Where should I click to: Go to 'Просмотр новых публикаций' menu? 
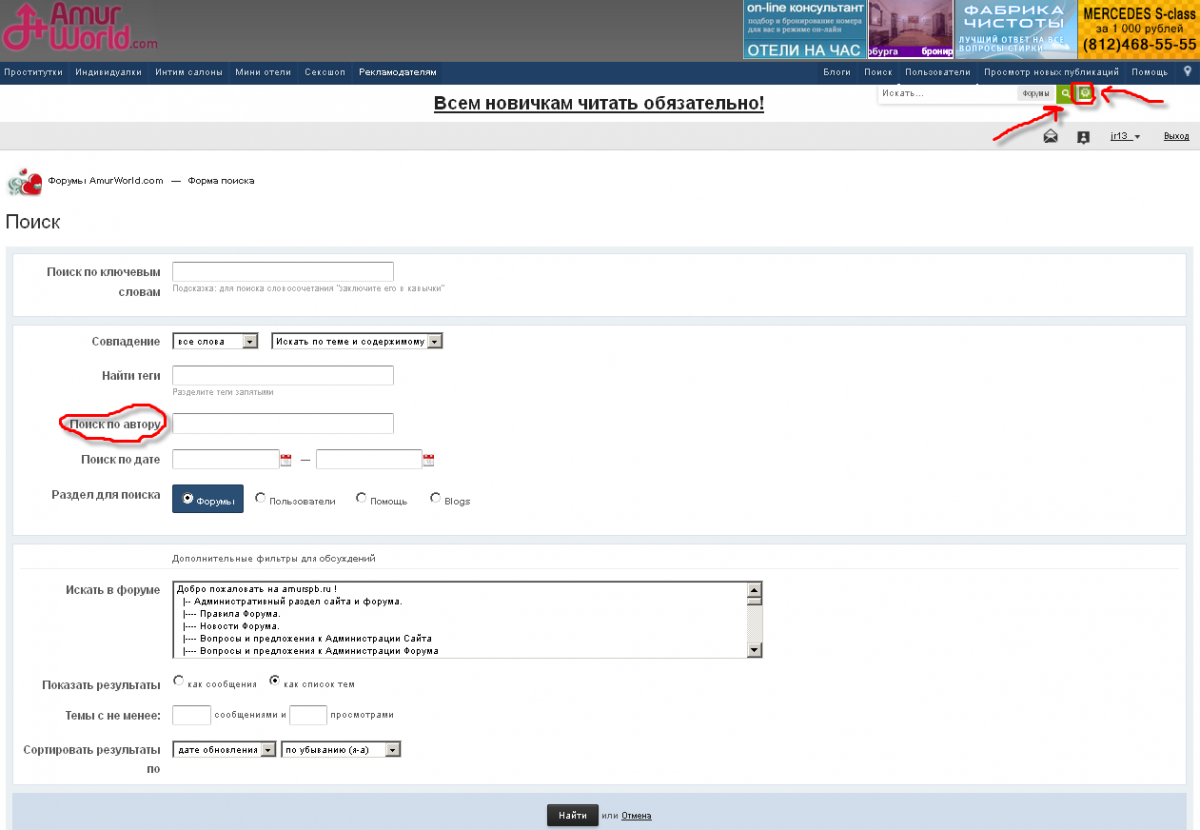pos(1051,72)
